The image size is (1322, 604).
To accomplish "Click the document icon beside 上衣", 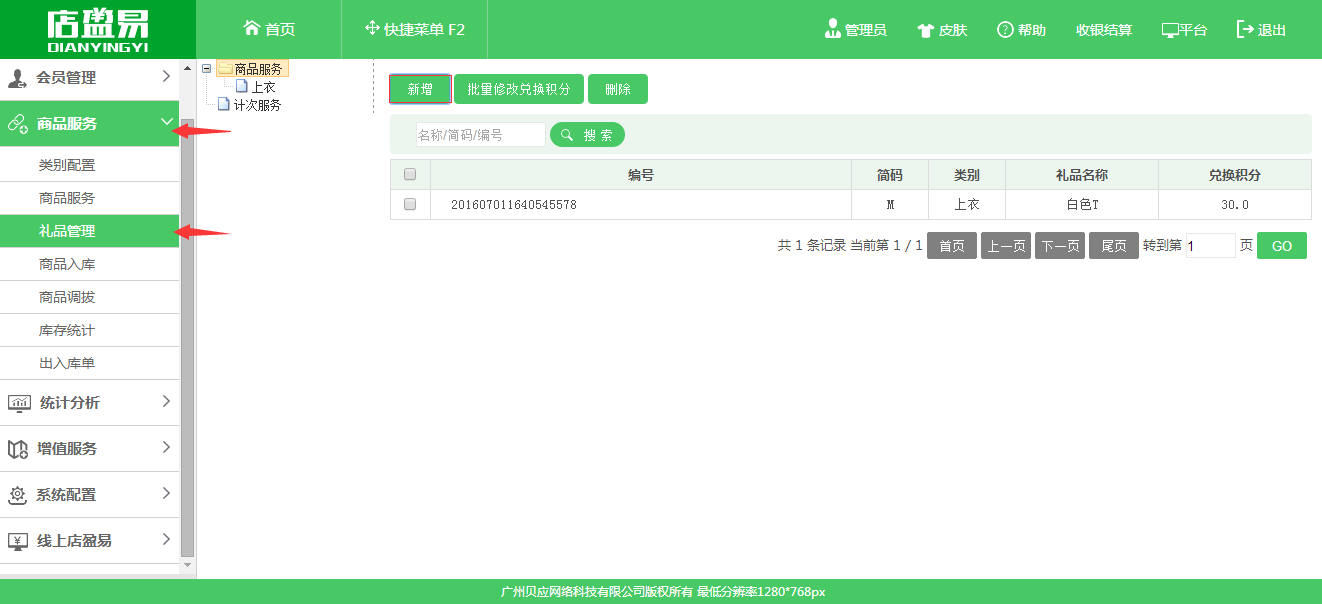I will 241,87.
